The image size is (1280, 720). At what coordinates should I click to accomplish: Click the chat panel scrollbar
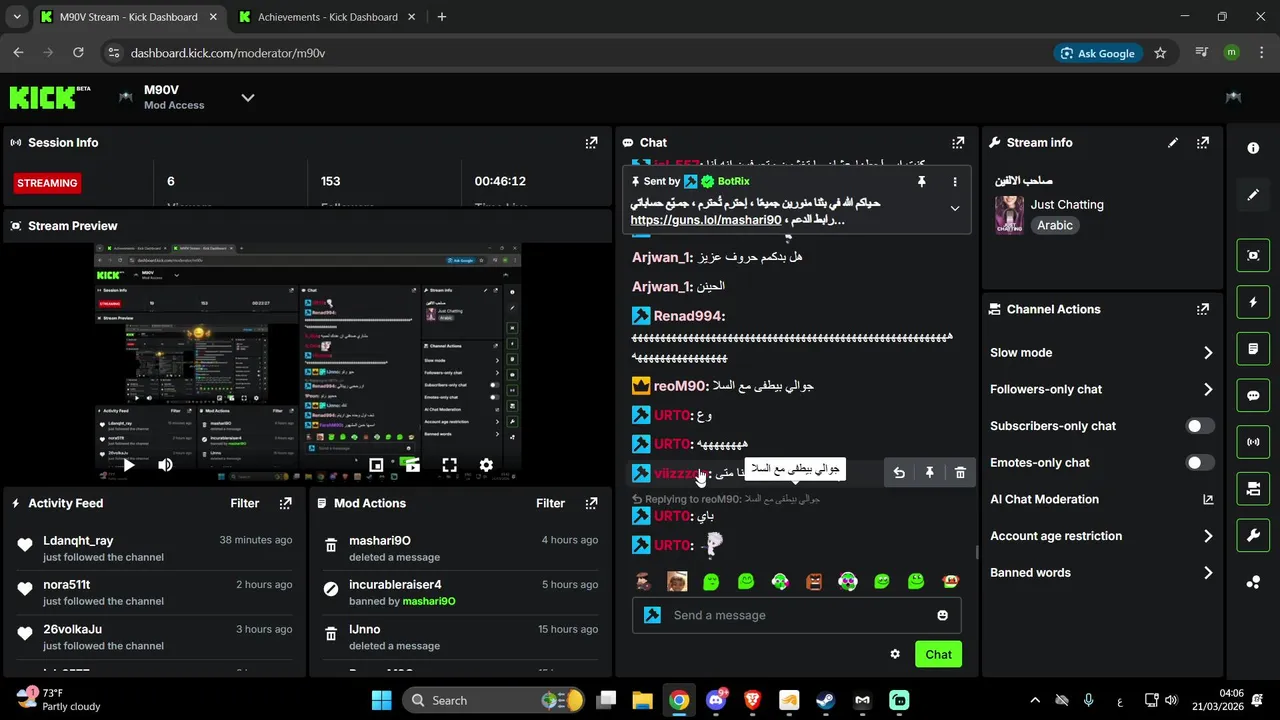click(977, 552)
